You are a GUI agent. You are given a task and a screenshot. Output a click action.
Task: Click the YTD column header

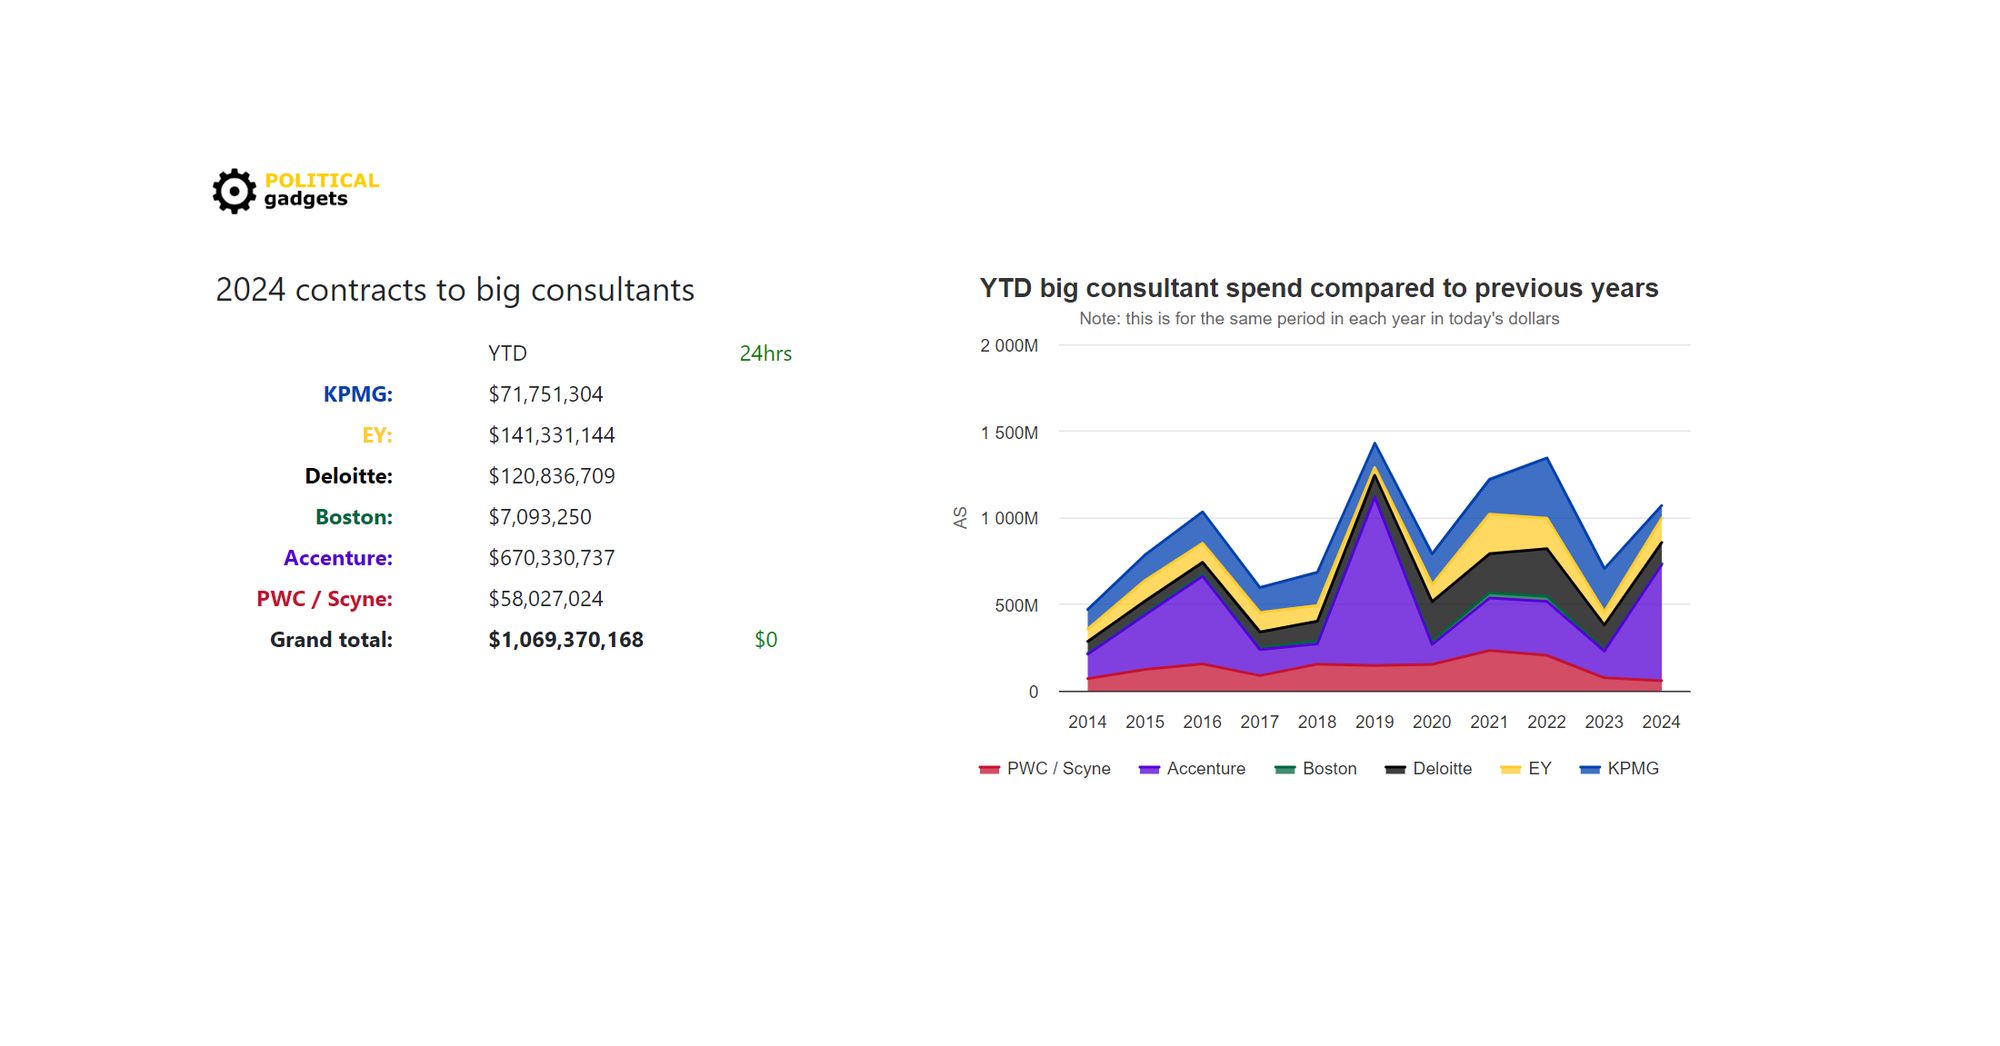[x=507, y=353]
